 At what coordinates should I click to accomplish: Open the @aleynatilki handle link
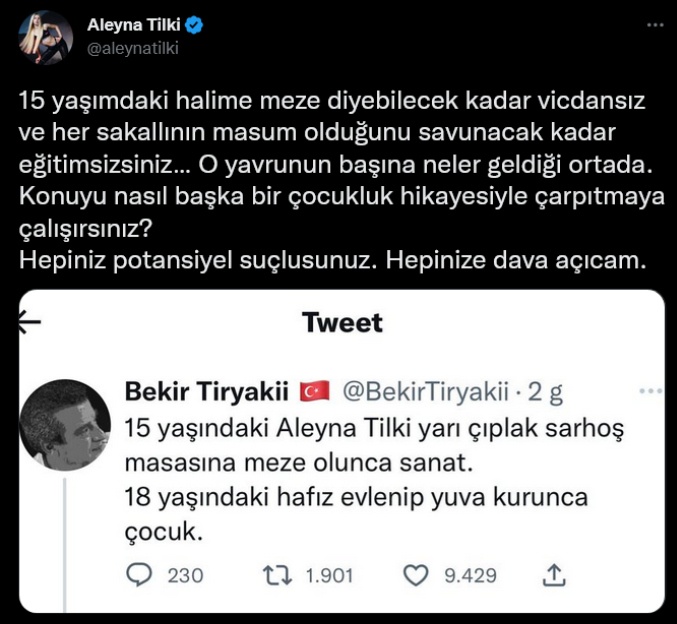[x=132, y=47]
